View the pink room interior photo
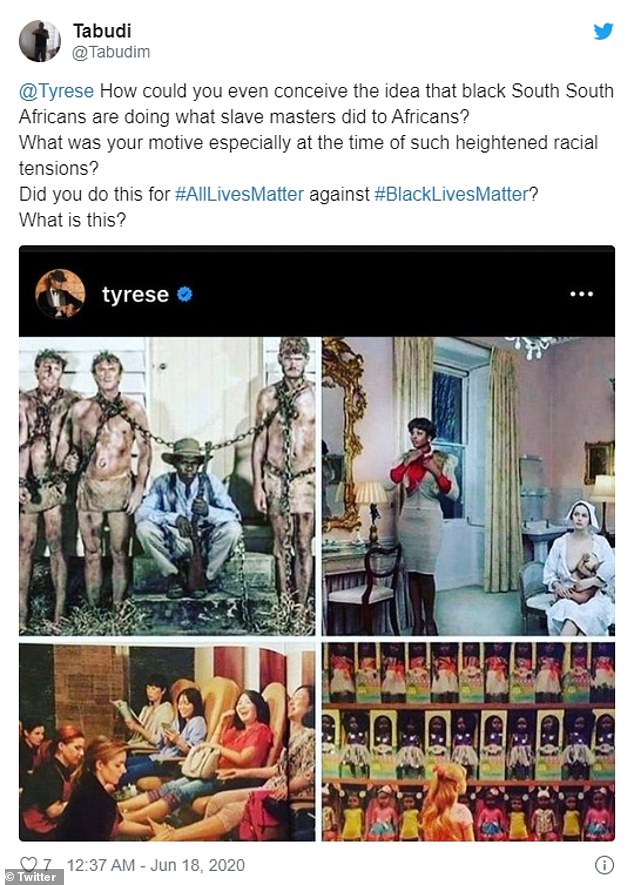This screenshot has height=885, width=634. pos(469,487)
